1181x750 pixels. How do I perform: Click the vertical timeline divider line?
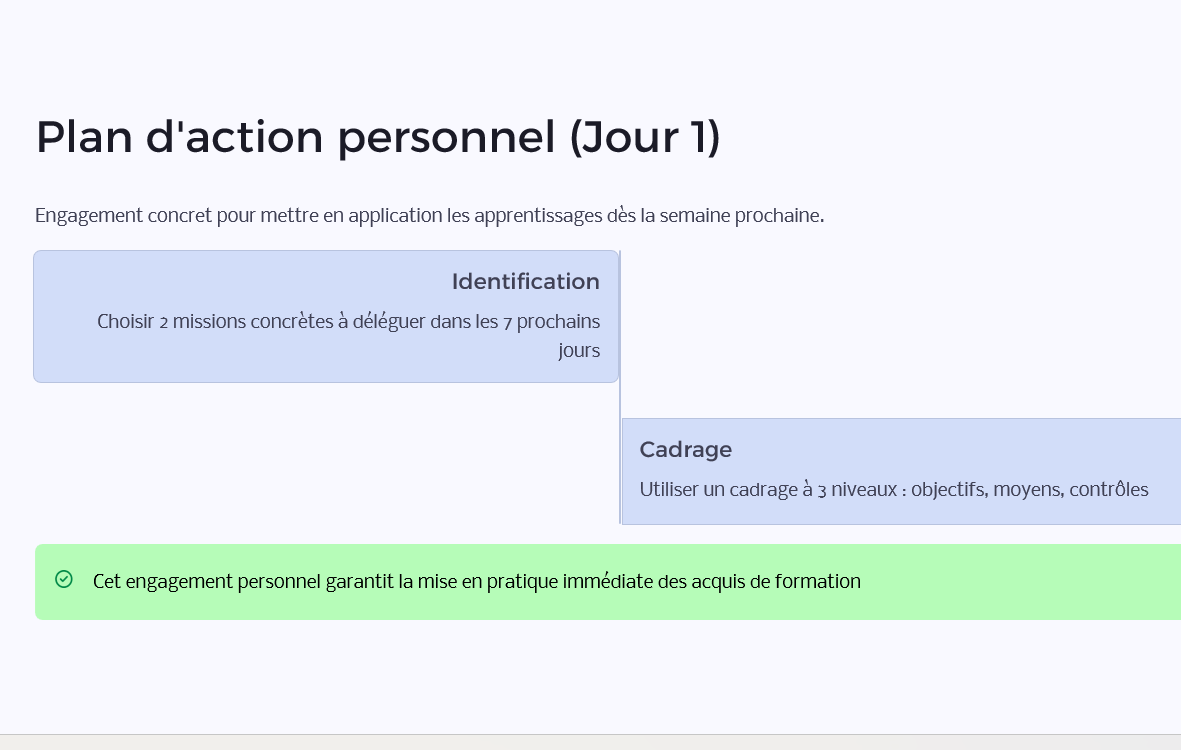click(x=620, y=400)
